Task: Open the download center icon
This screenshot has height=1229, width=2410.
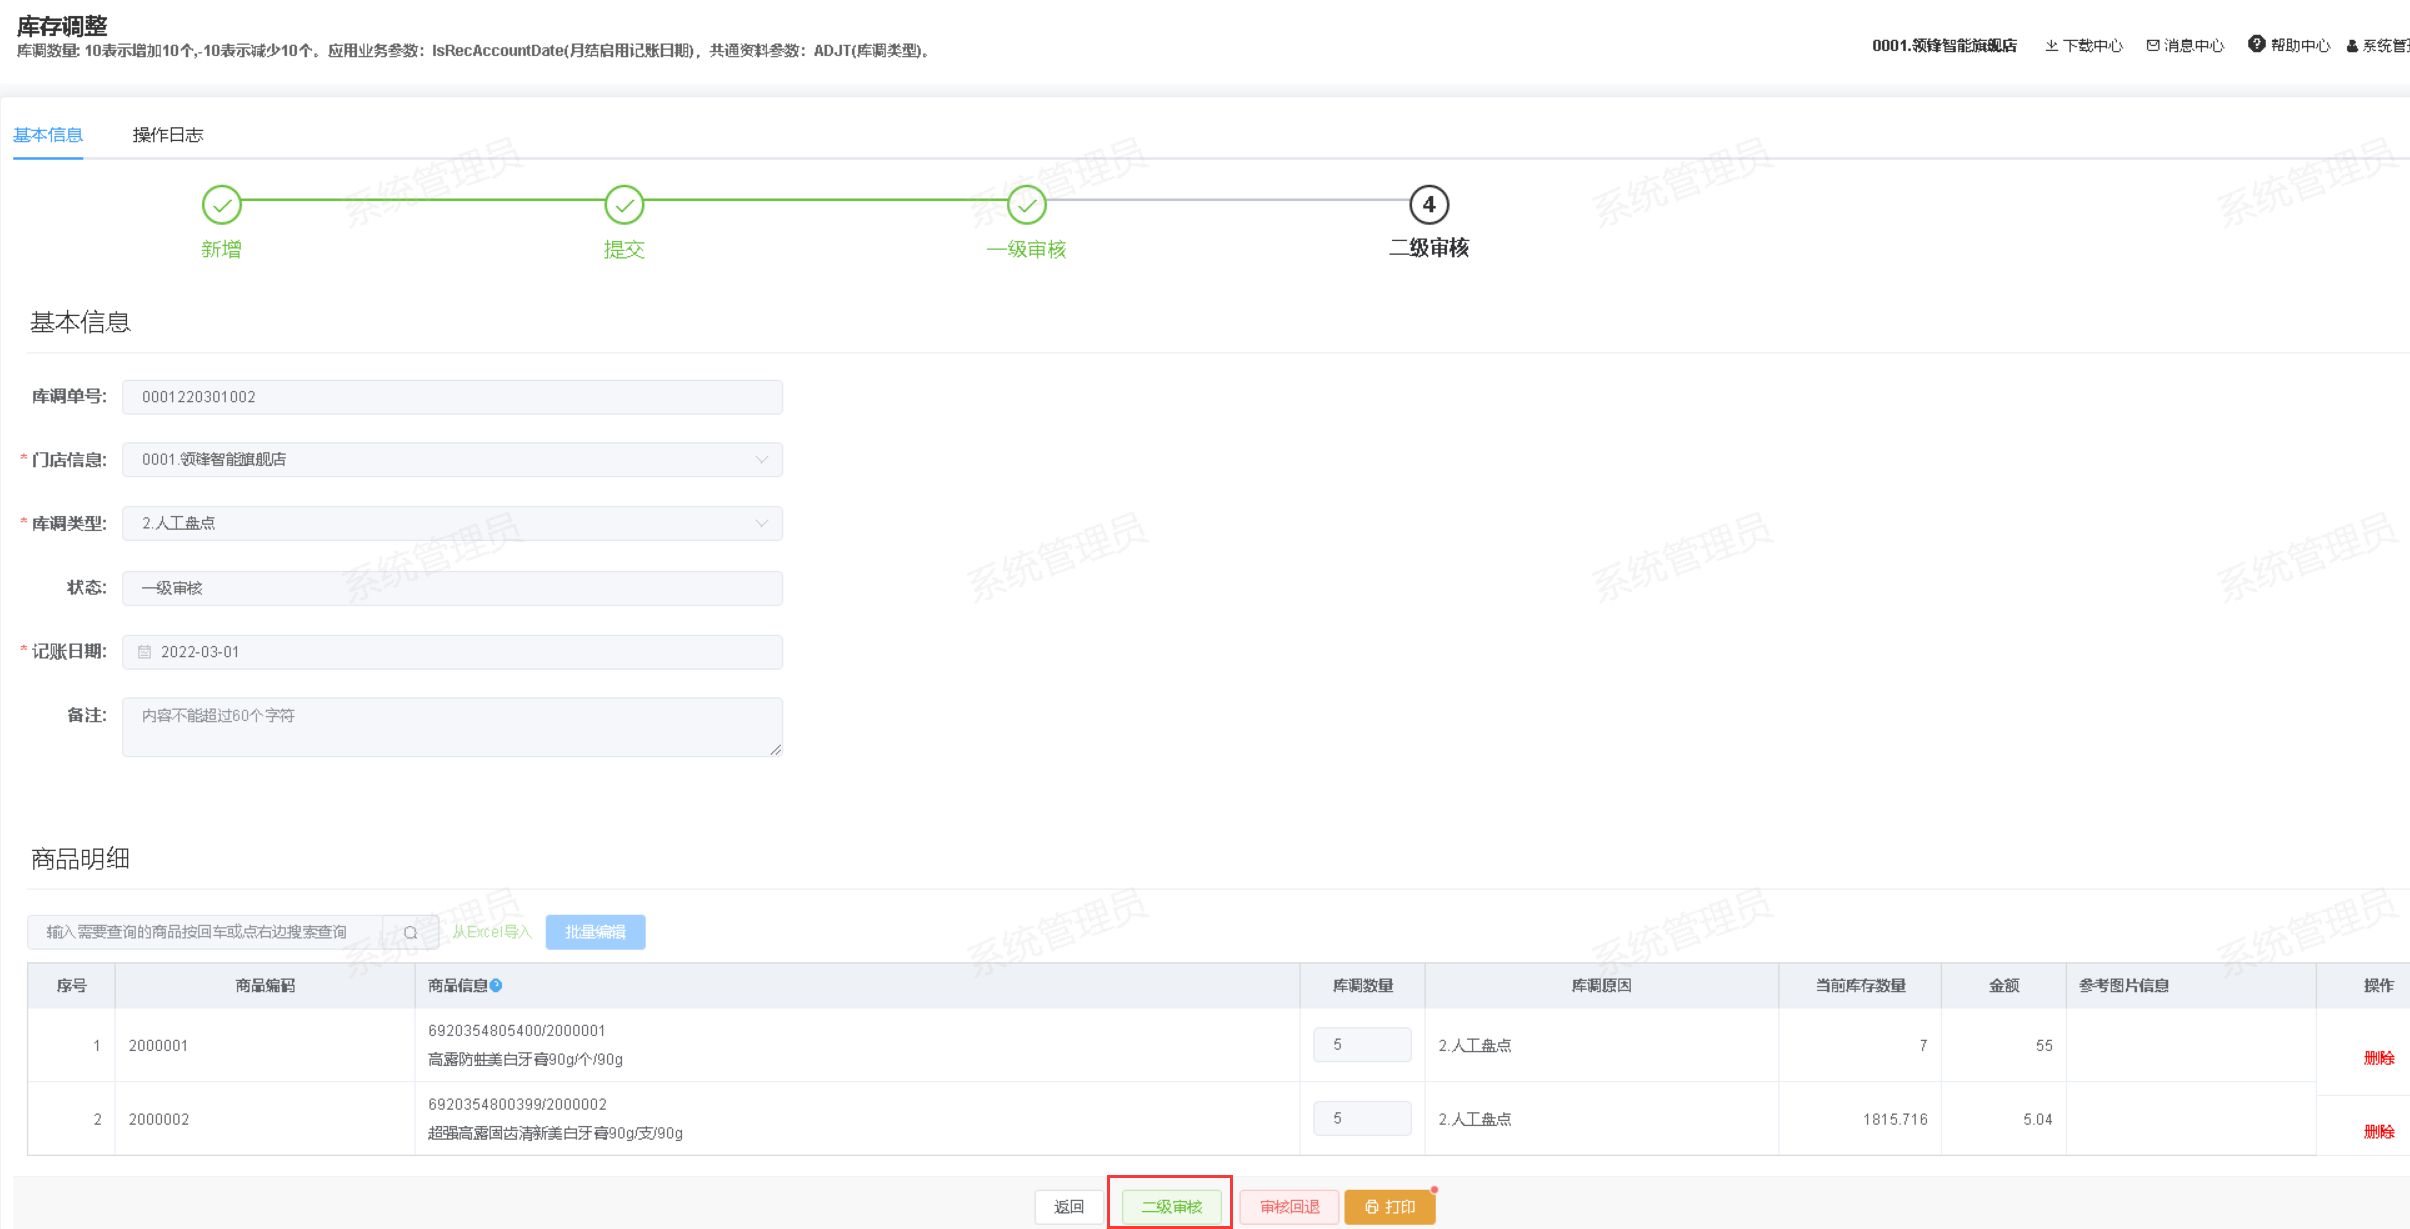Action: coord(2052,46)
